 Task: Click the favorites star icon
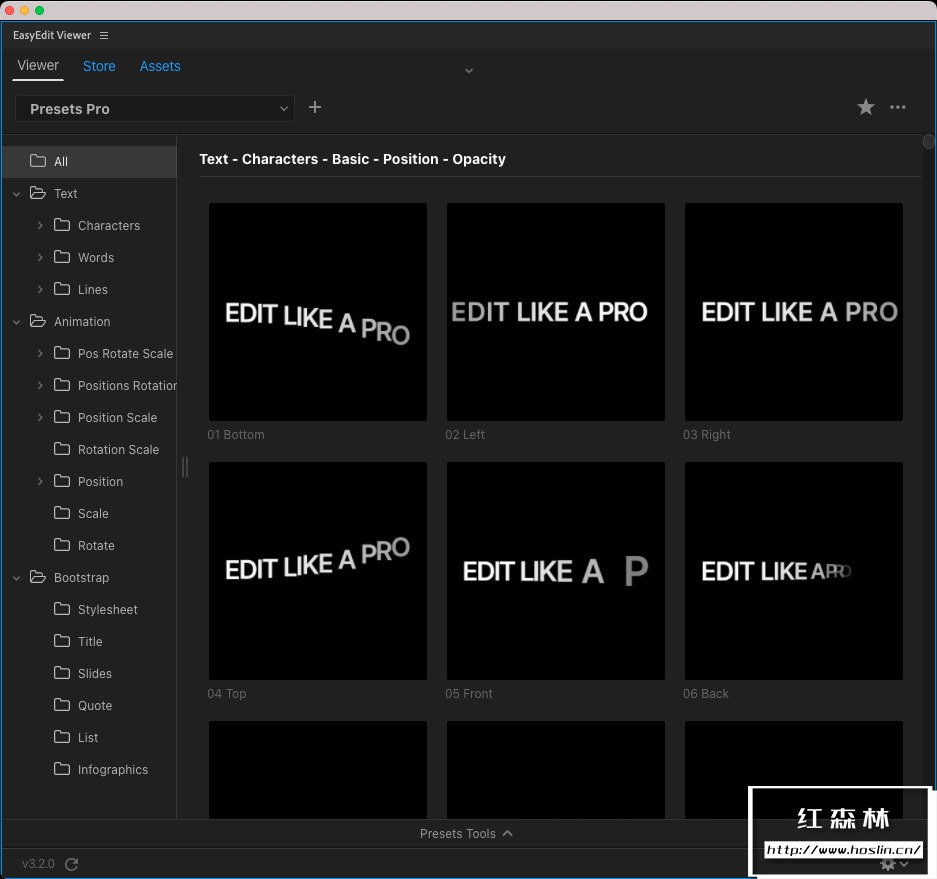coord(866,108)
